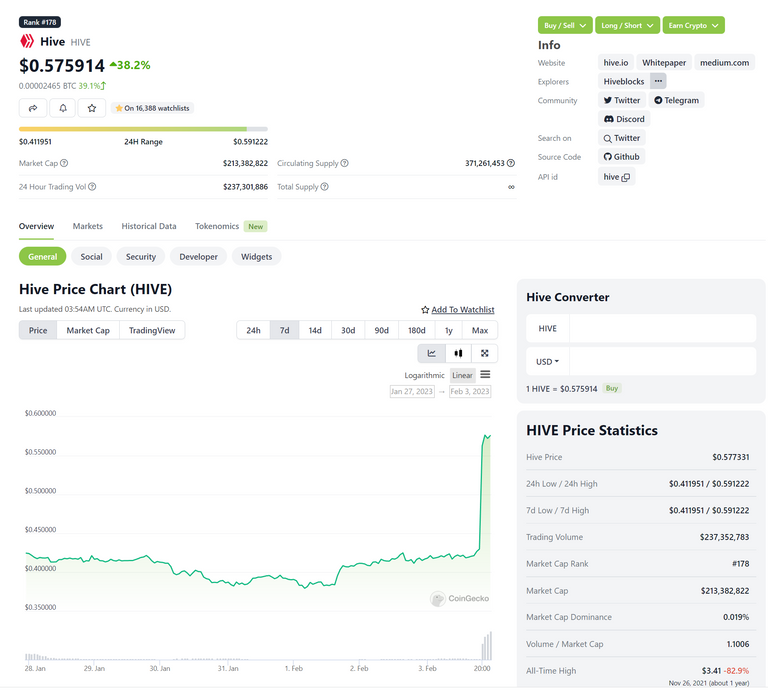Screen dimensions: 768x691
Task: Show TradingView chart mode
Action: tap(152, 331)
